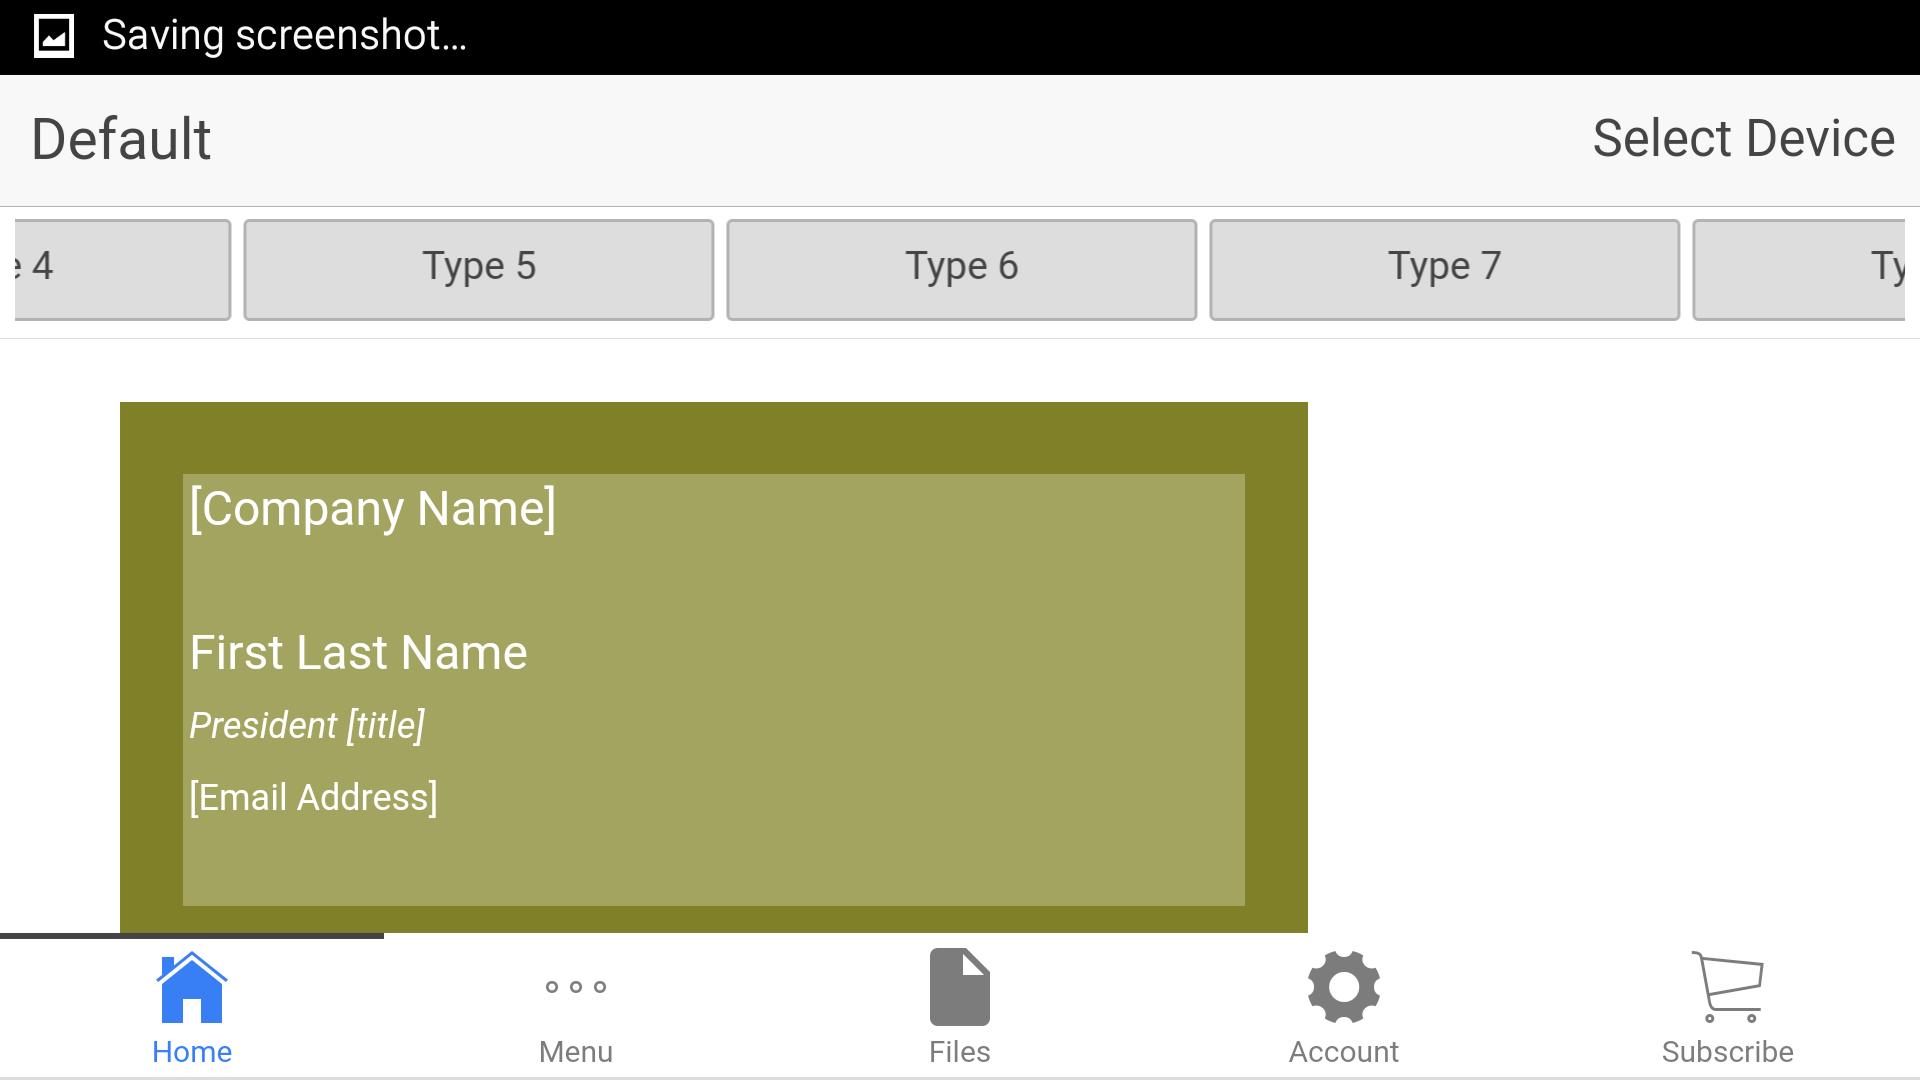Tap the [Company Name] placeholder text

(372, 509)
